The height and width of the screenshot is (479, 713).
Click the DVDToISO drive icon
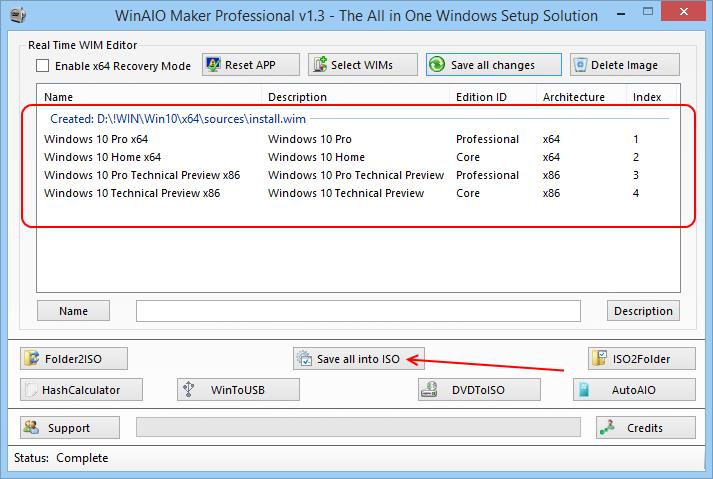(429, 389)
